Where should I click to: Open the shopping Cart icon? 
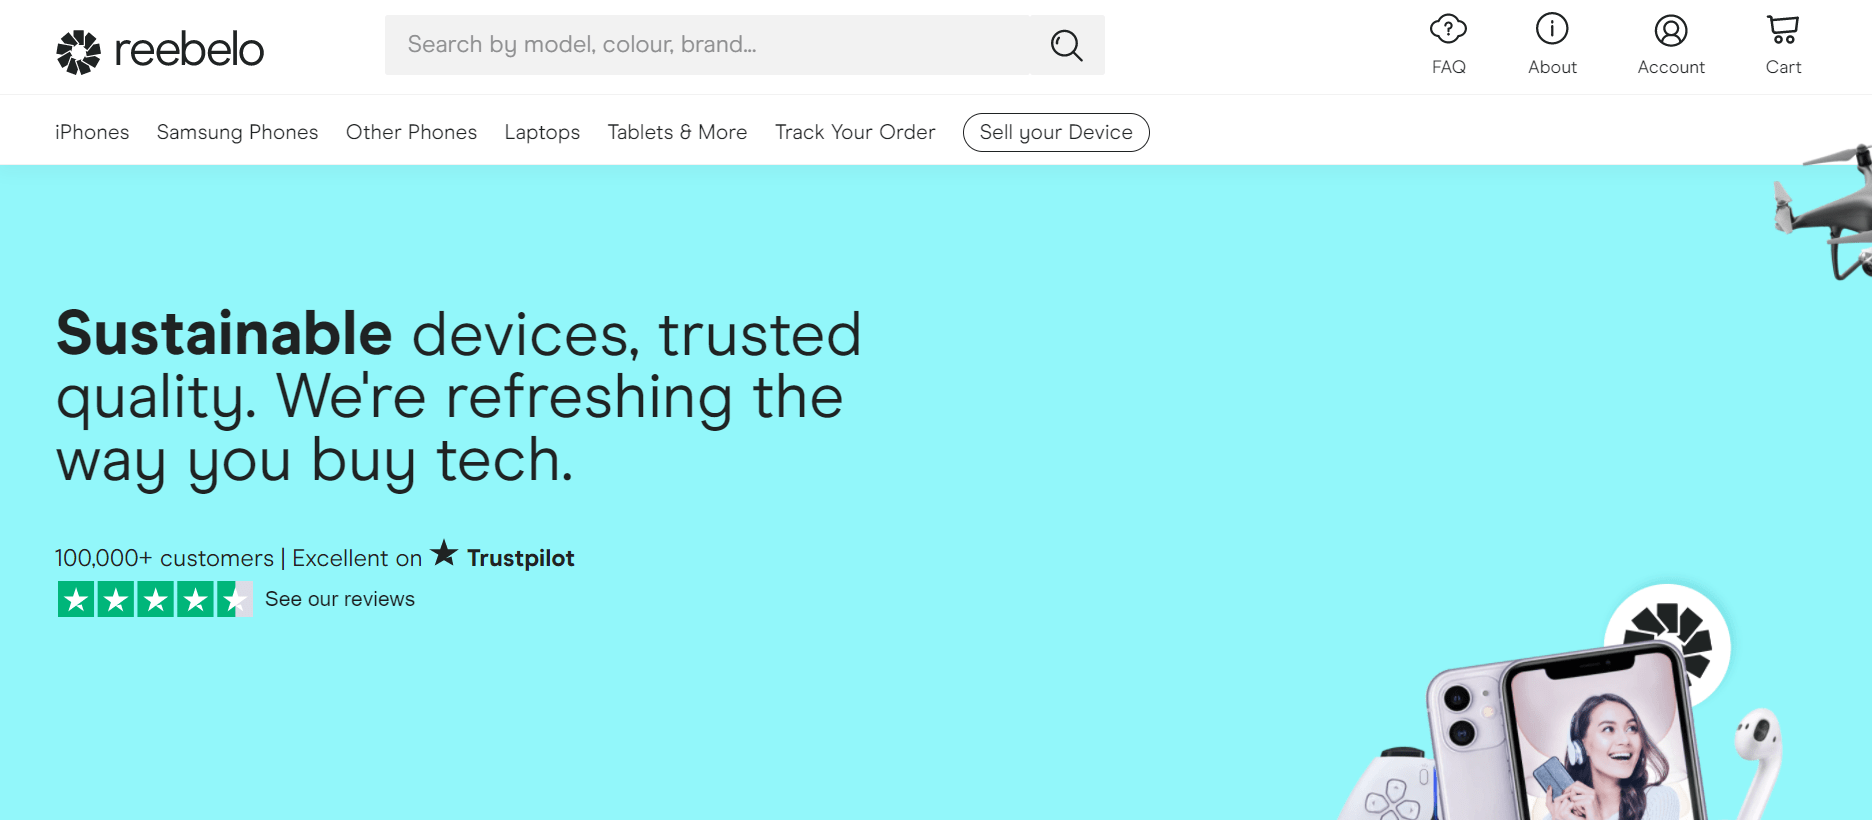1782,29
